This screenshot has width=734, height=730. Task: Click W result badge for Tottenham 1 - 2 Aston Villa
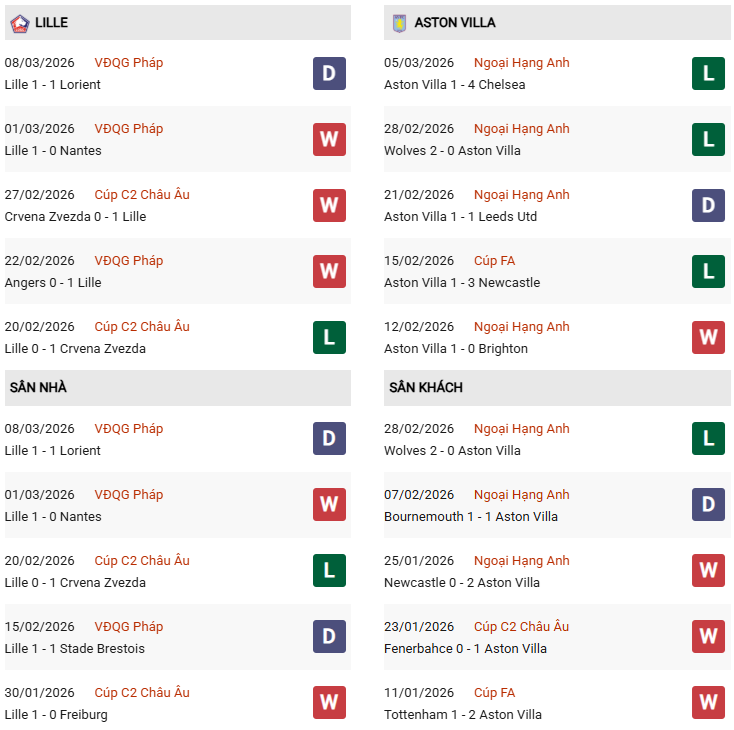pyautogui.click(x=708, y=703)
